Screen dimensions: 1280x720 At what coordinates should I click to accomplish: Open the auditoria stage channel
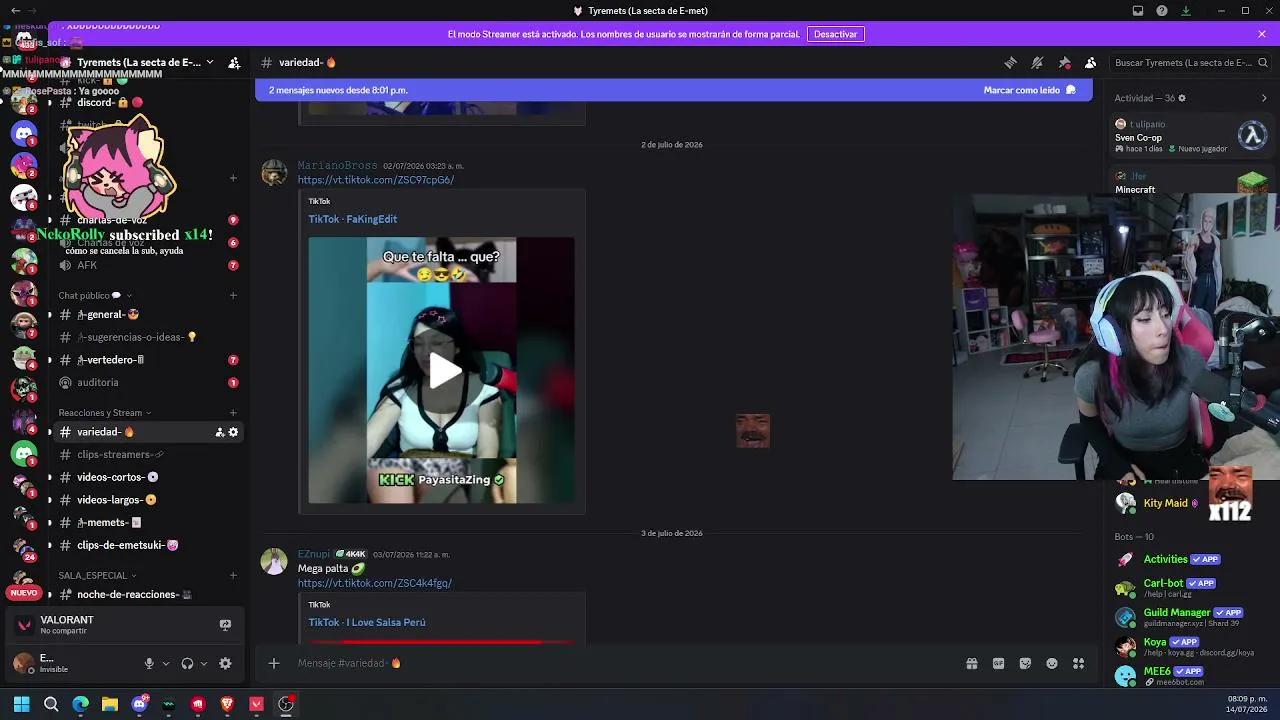(150, 382)
